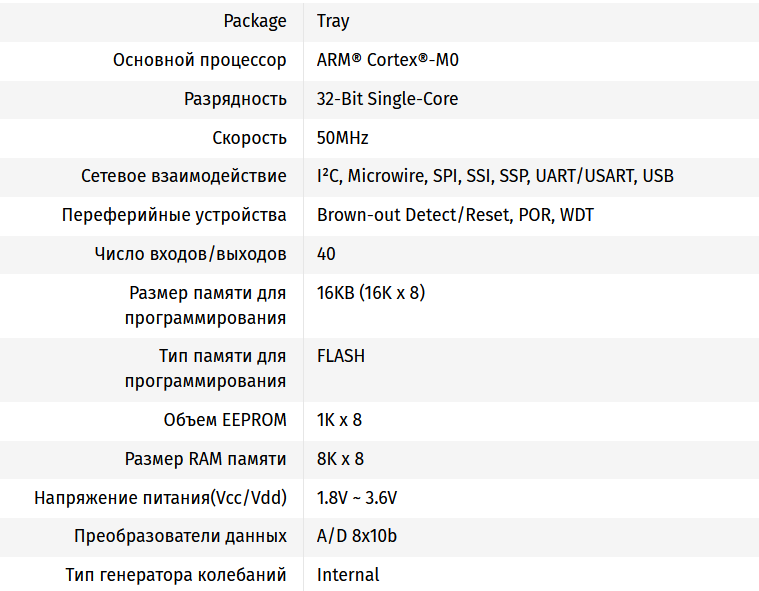Click the "50MHz" speed value

coord(343,138)
